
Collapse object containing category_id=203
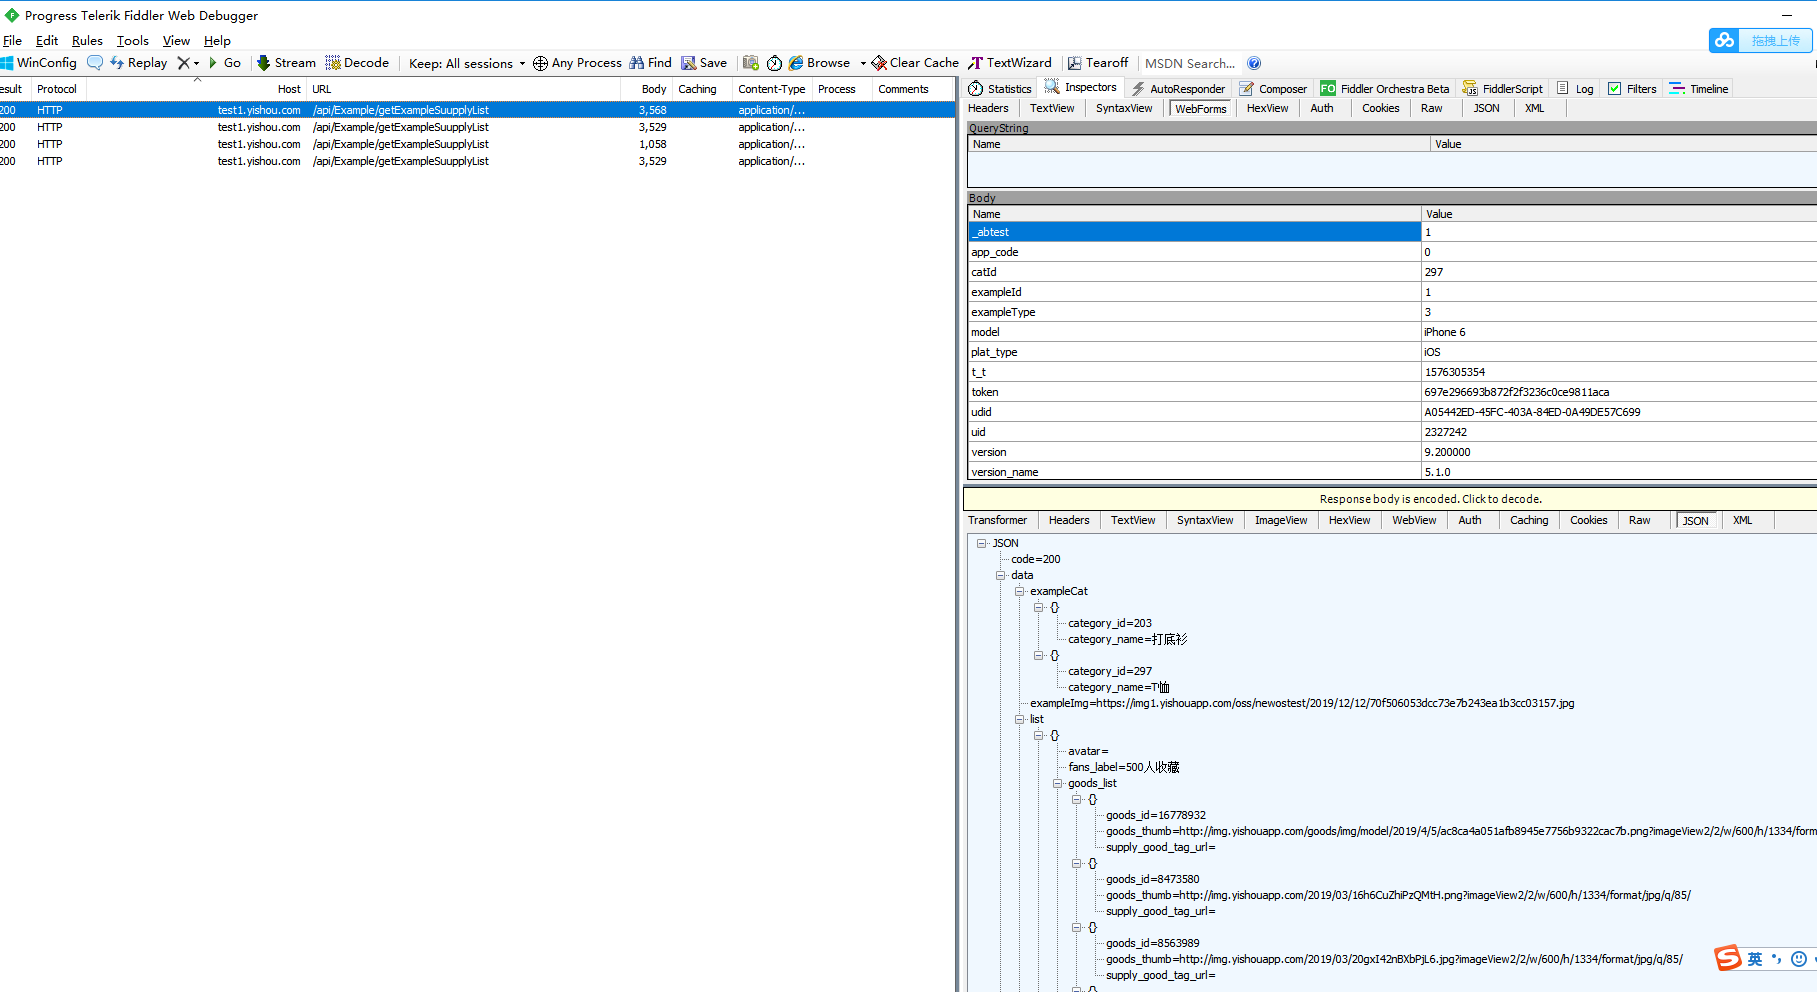[1039, 607]
